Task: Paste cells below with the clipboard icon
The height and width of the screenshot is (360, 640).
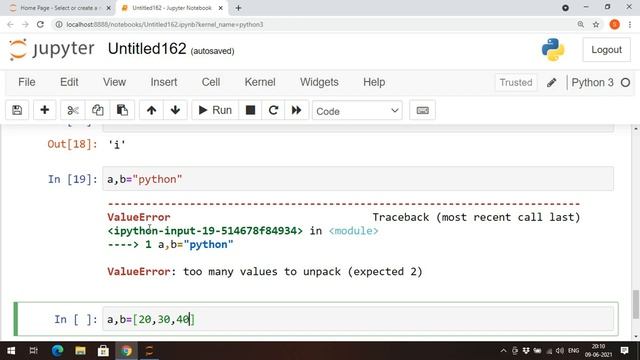Action: [x=122, y=110]
